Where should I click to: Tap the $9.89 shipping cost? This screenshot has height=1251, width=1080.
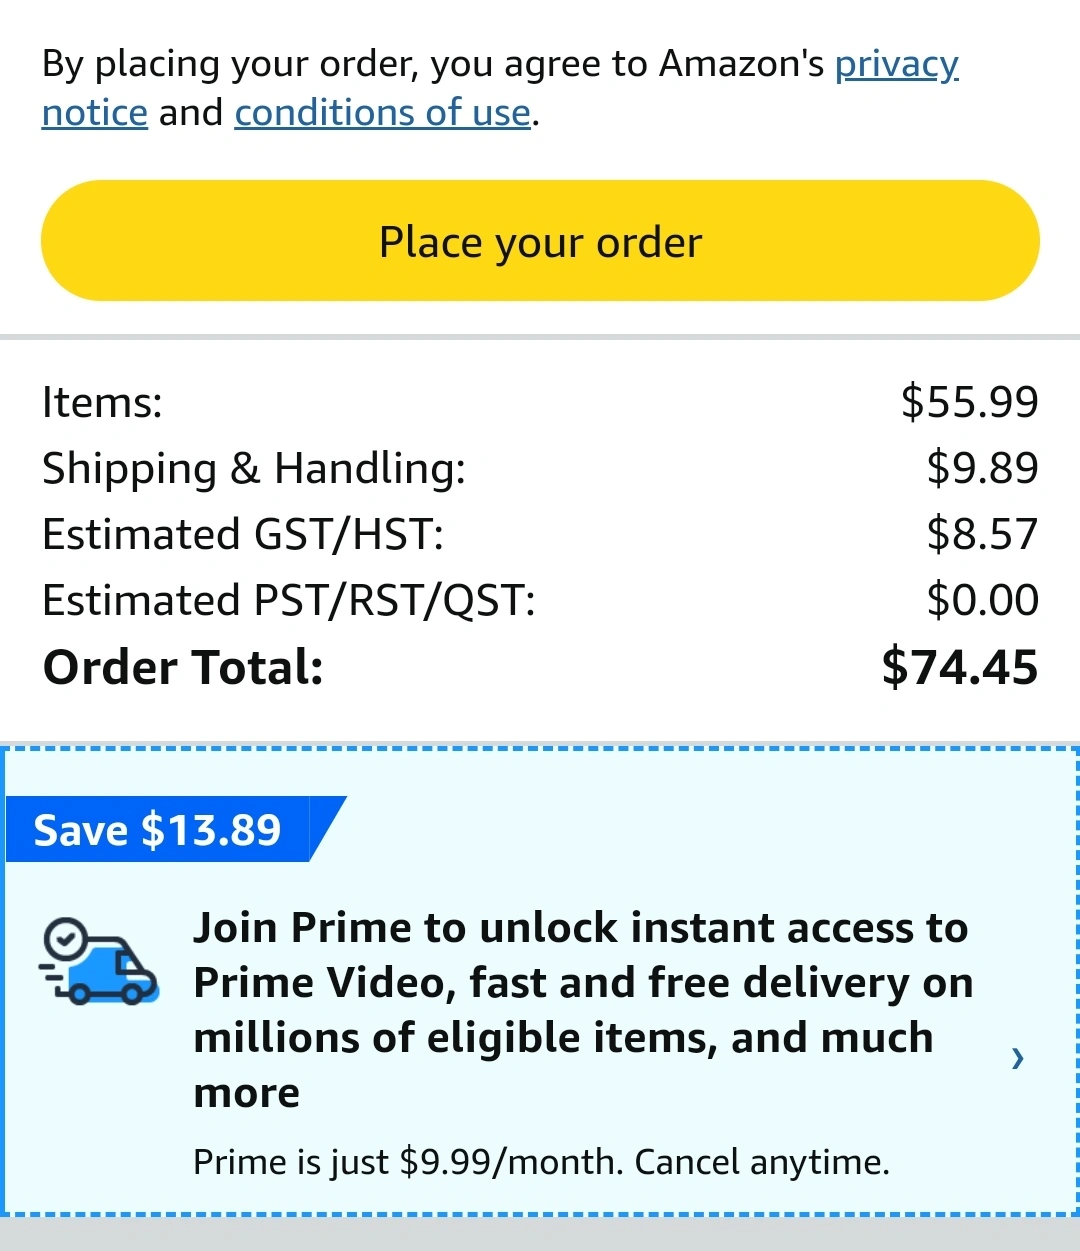point(983,468)
